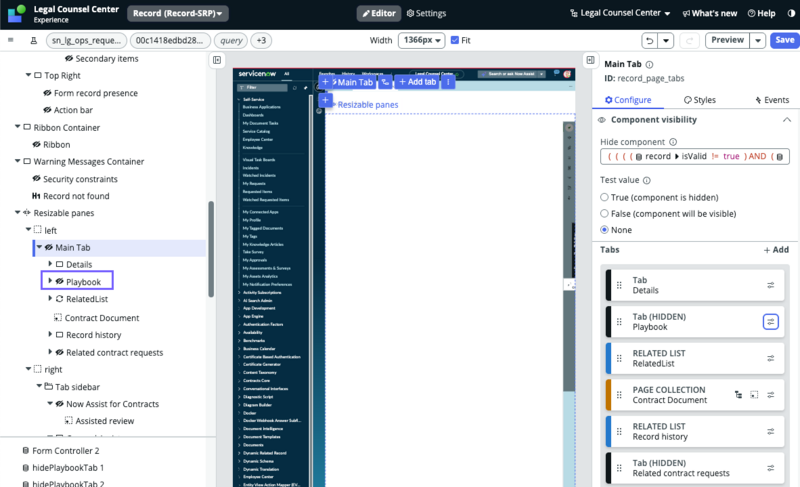Select True (component is hidden) radio
Screen dimensions: 800x487
click(x=604, y=197)
